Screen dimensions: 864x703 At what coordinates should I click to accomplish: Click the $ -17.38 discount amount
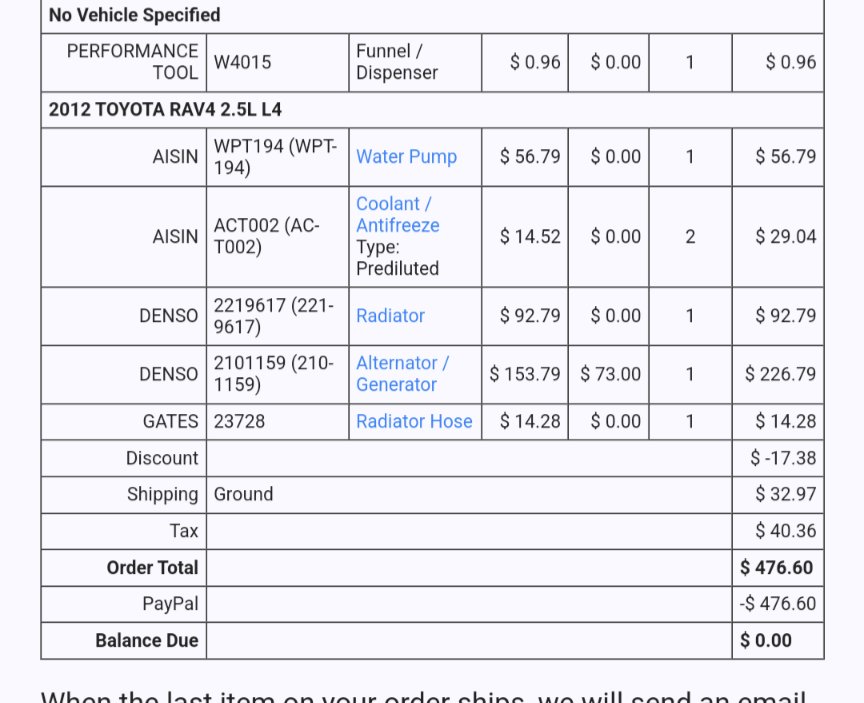(783, 458)
